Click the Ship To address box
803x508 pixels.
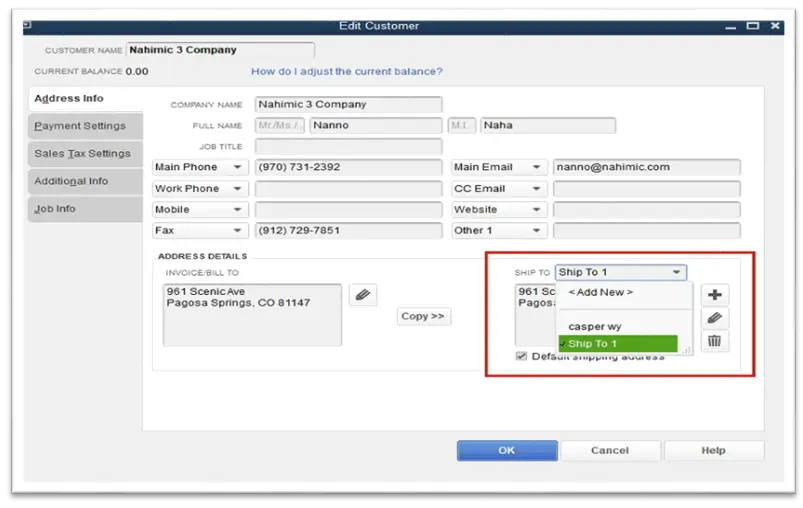tap(536, 315)
